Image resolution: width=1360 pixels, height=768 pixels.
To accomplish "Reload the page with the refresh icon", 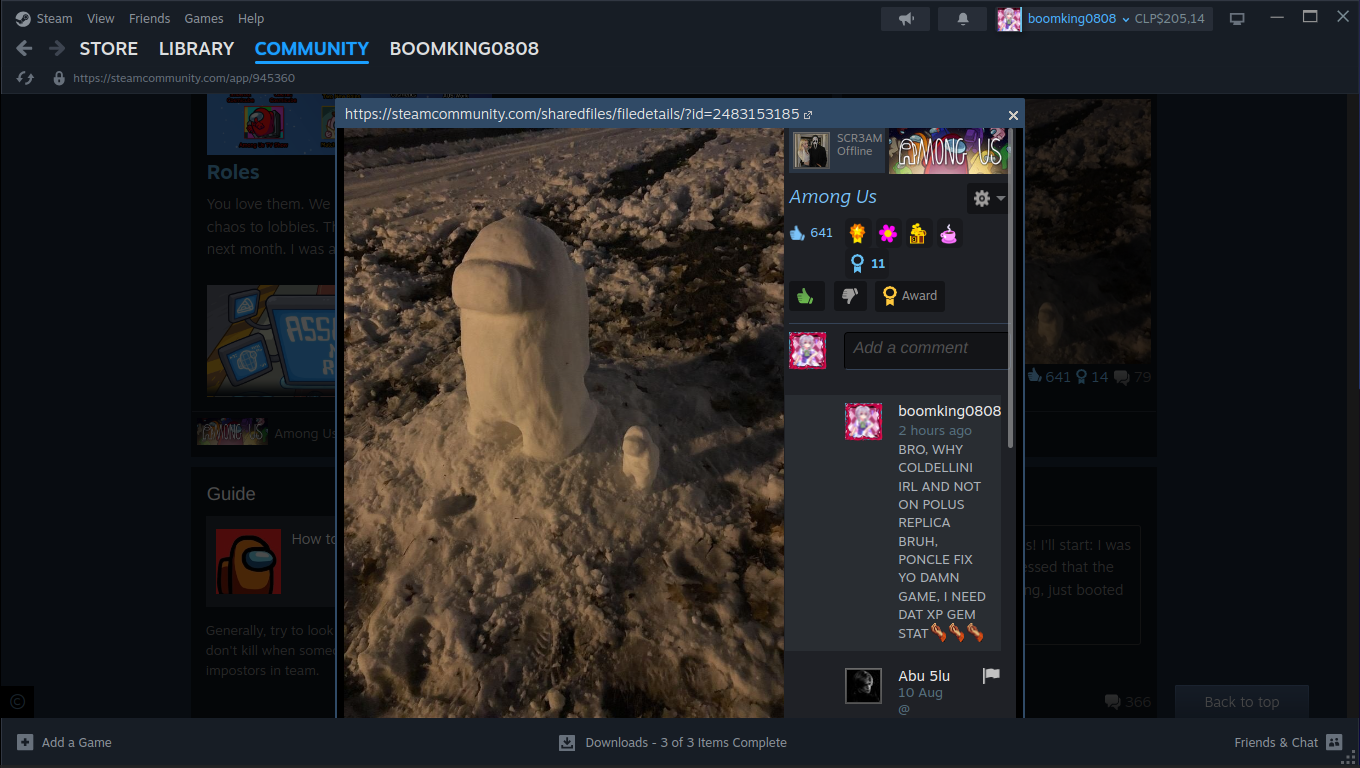I will pos(26,78).
